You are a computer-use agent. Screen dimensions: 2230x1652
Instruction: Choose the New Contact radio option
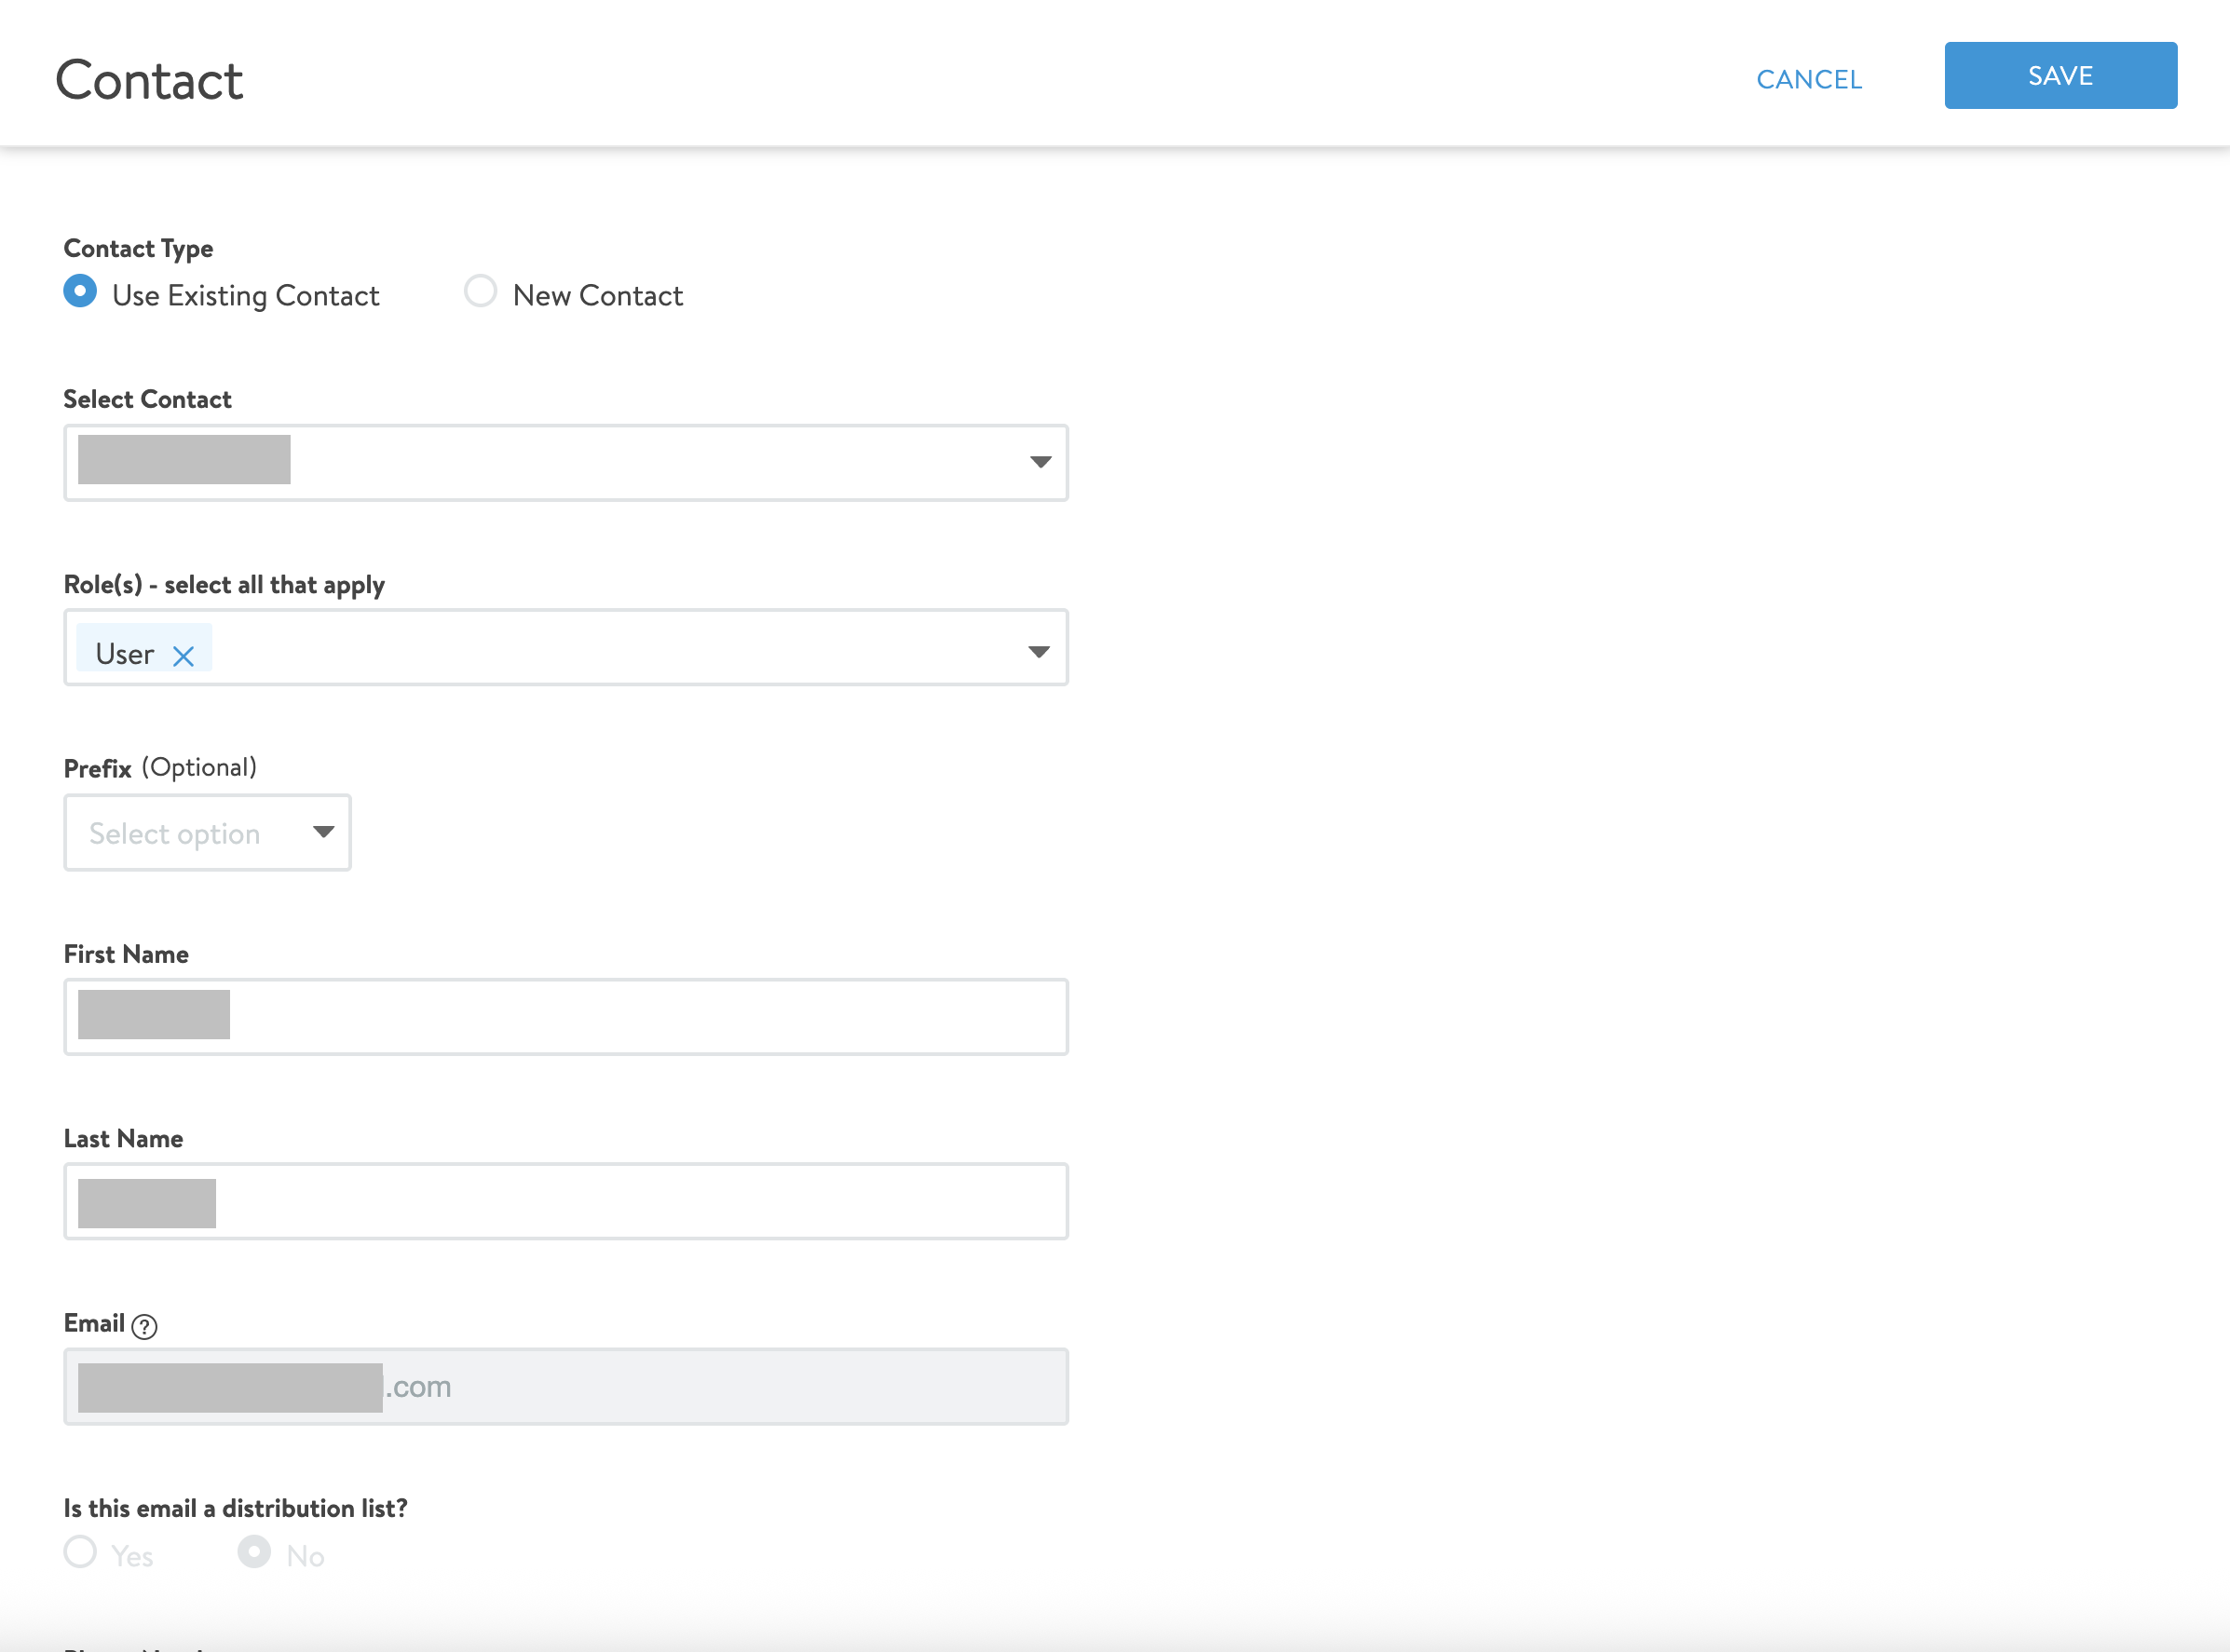(x=480, y=291)
